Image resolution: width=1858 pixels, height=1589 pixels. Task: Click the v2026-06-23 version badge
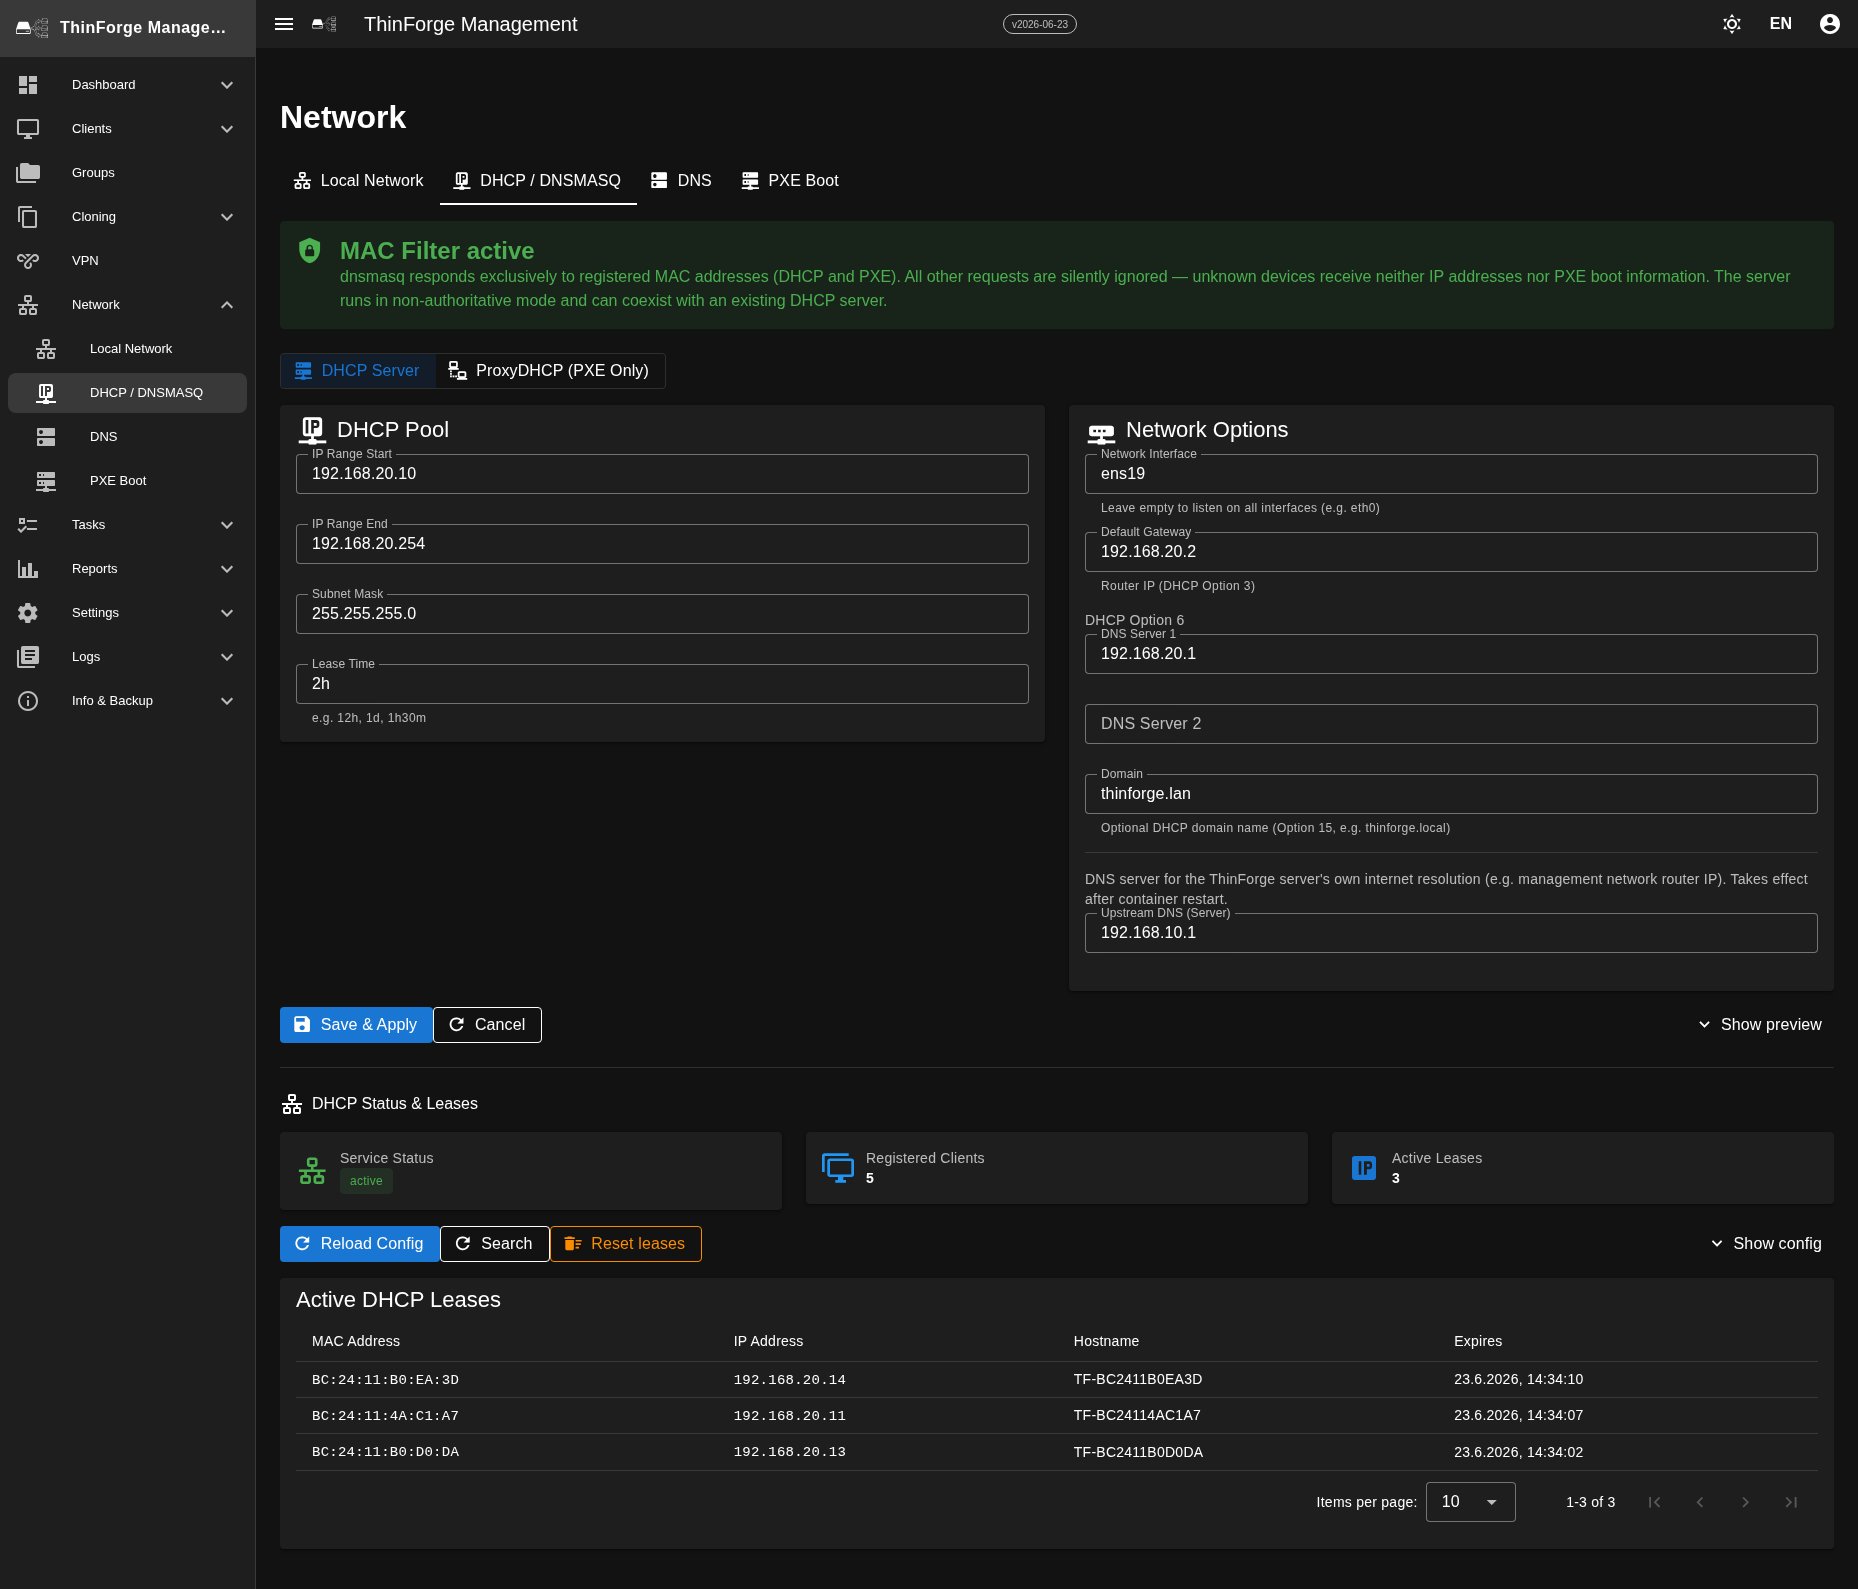(x=1040, y=24)
